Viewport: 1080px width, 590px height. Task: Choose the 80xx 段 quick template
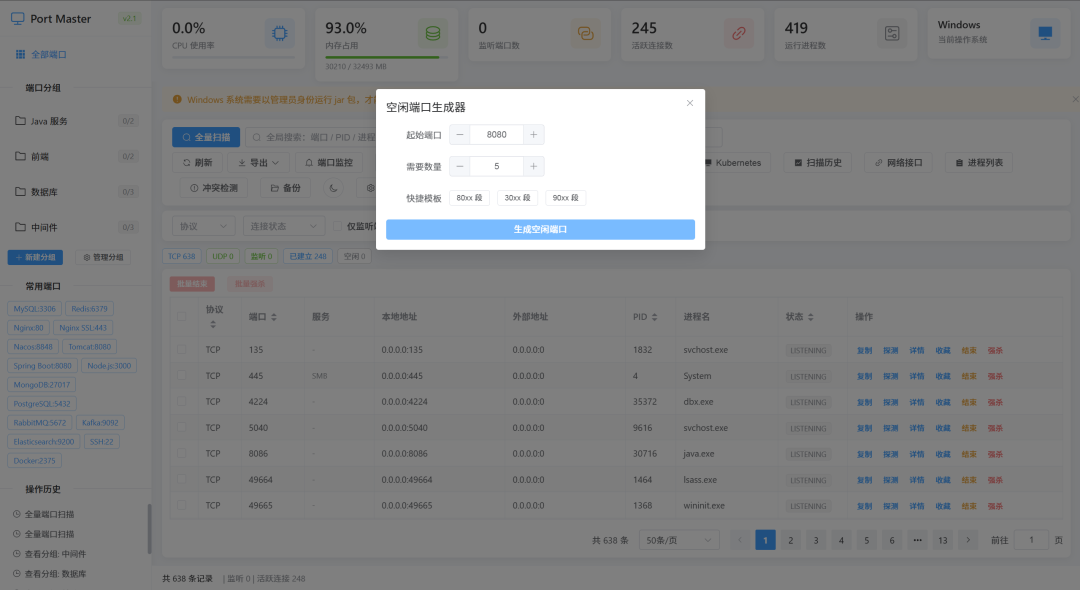(469, 198)
